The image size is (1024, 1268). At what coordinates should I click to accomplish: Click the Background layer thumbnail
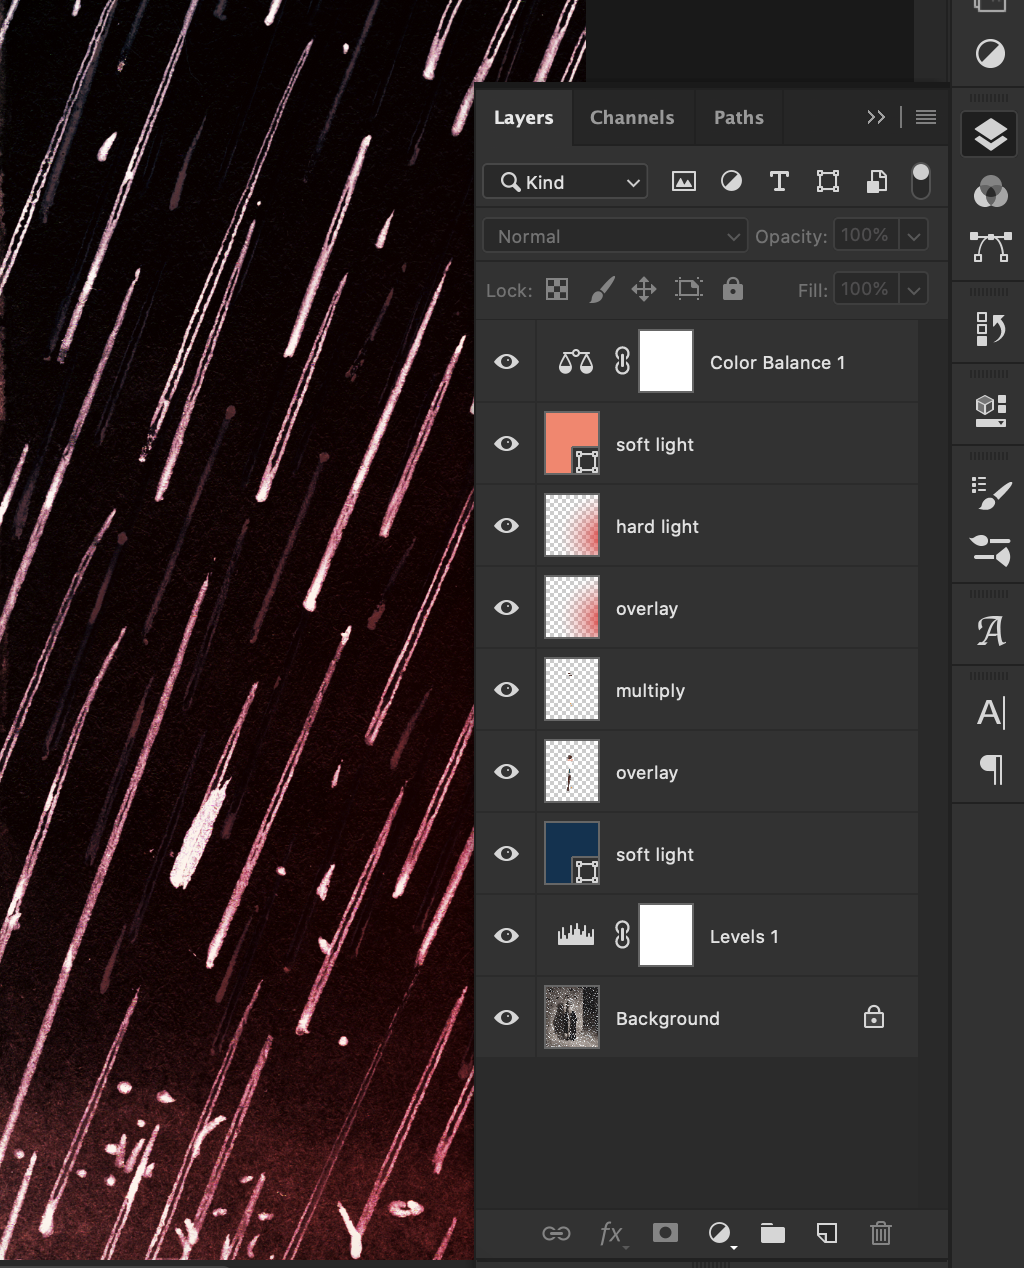(x=572, y=1017)
